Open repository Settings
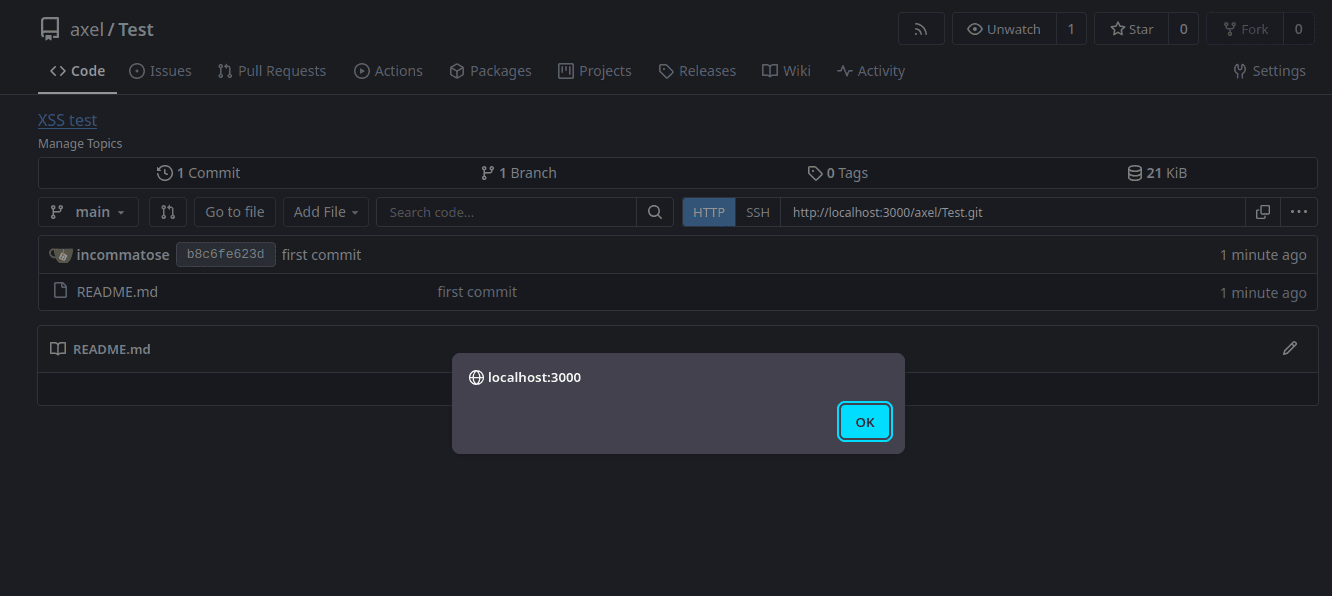 click(x=1269, y=71)
